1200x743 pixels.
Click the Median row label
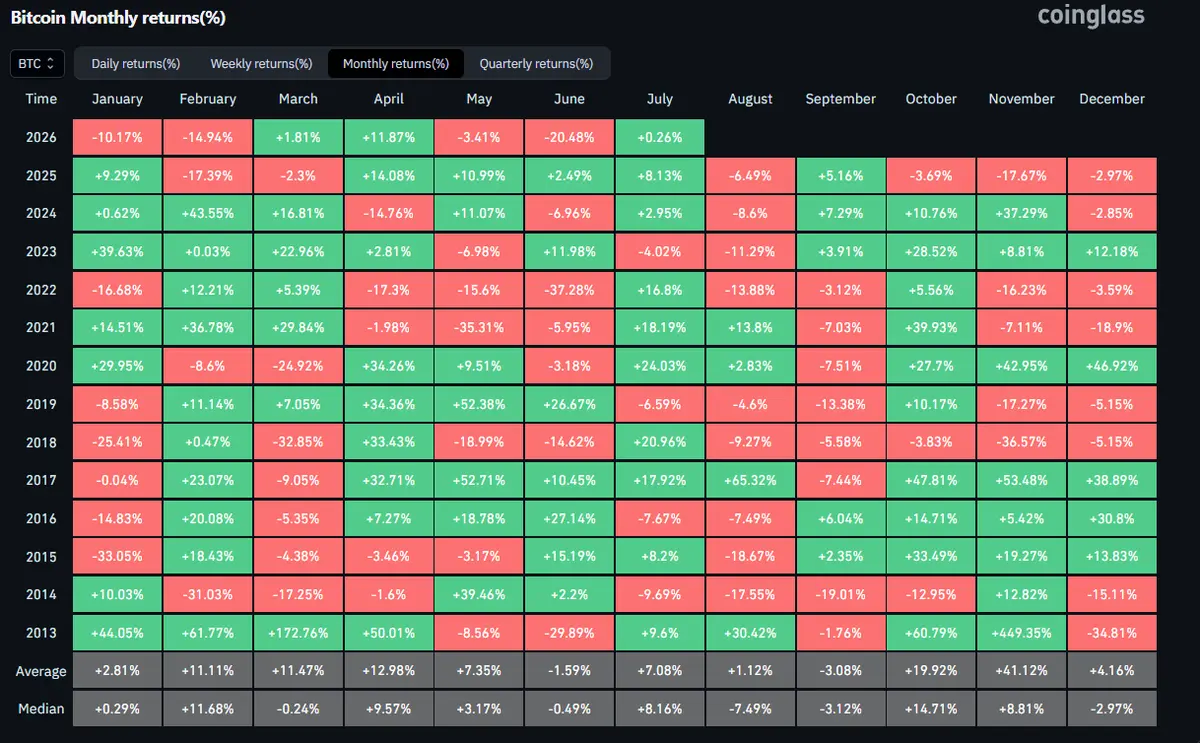41,709
